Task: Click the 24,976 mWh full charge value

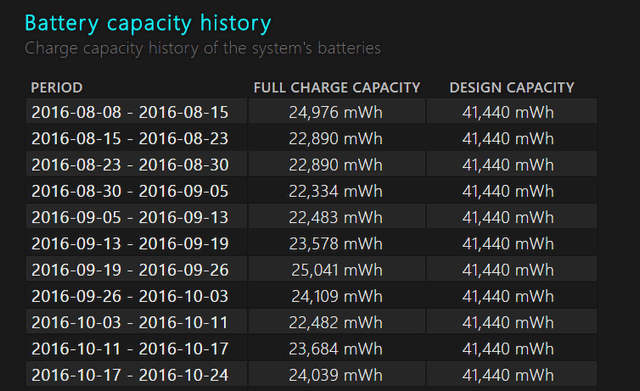Action: 336,112
